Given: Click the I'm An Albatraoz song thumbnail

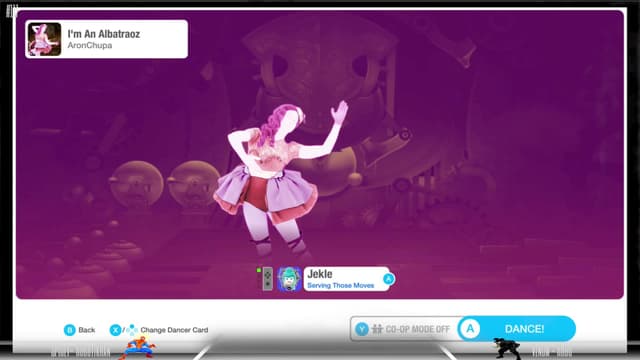Looking at the screenshot, I should tap(44, 39).
